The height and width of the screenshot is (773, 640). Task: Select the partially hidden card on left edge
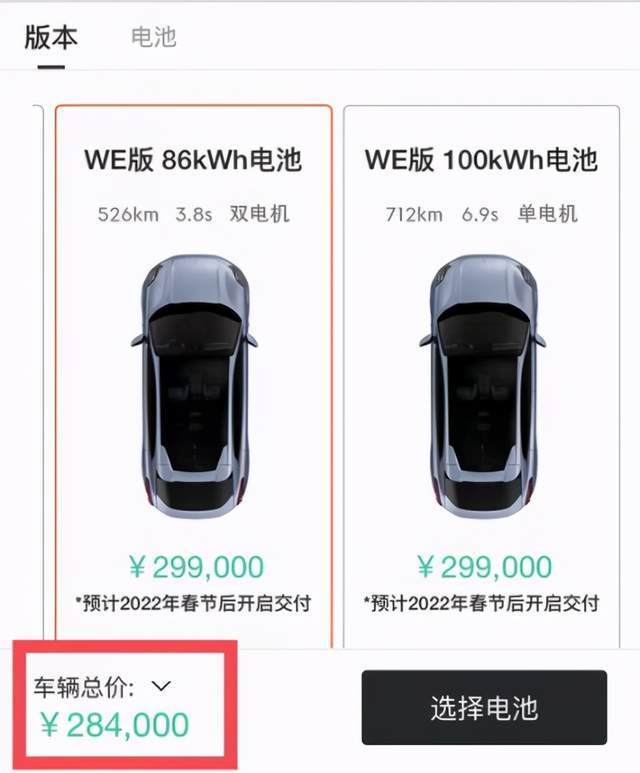[x=38, y=375]
